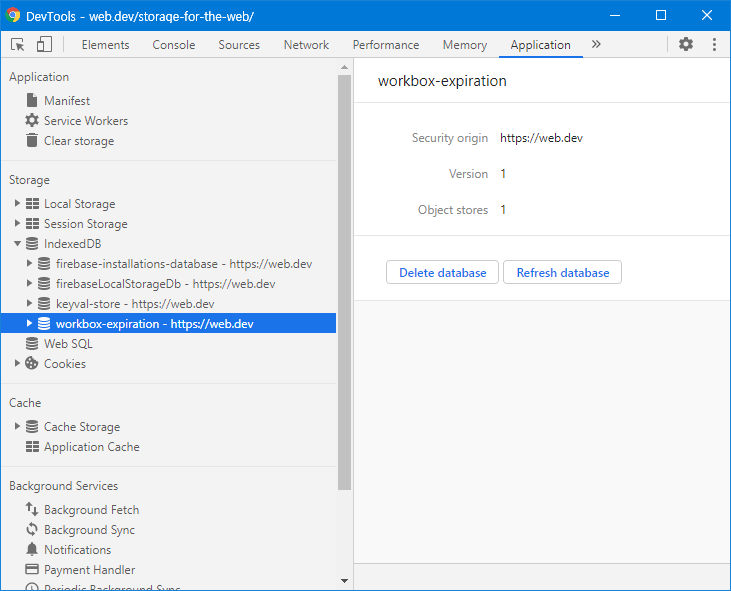Open the Sources tab
Viewport: 731px width, 591px height.
[x=239, y=45]
